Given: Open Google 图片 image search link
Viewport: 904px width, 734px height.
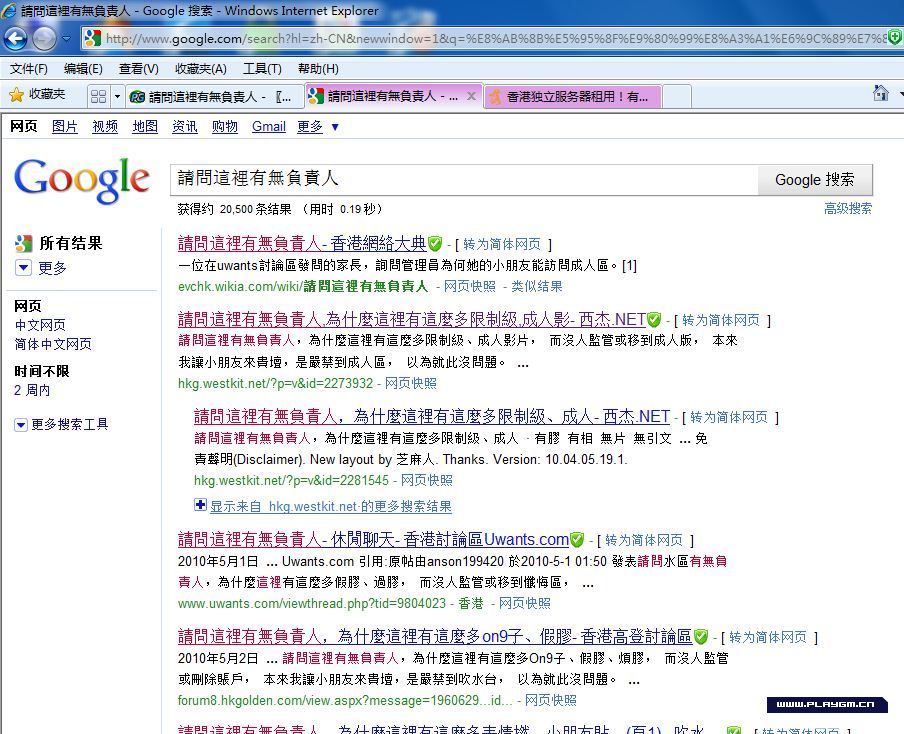Looking at the screenshot, I should click(x=65, y=126).
